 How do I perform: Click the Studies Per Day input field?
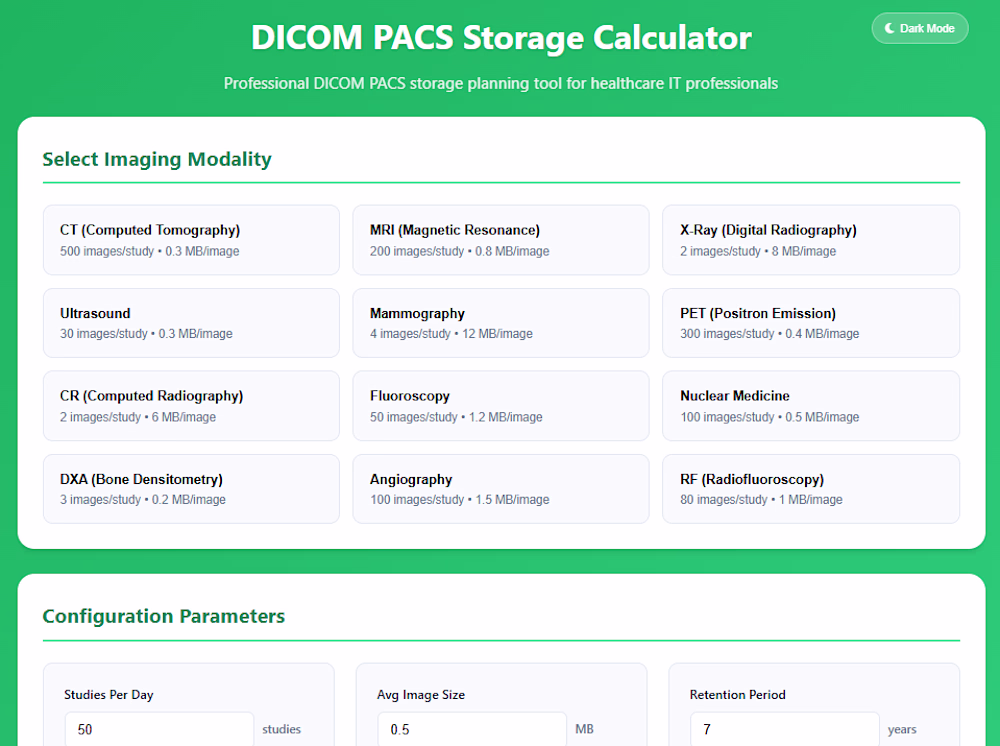(159, 729)
